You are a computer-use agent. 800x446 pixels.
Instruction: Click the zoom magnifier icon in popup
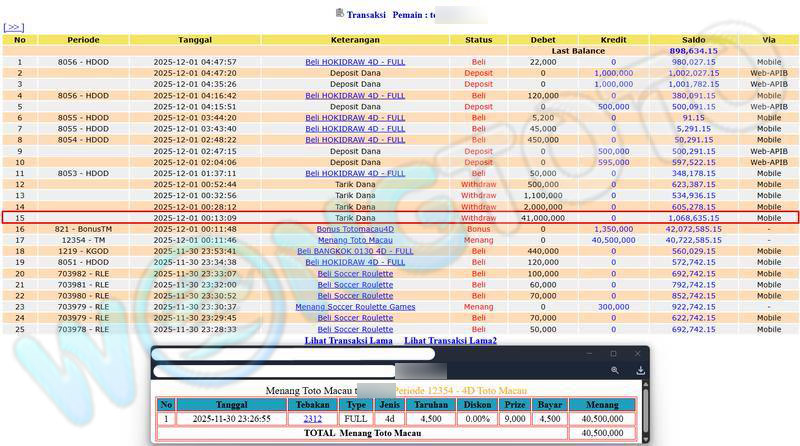coord(616,370)
